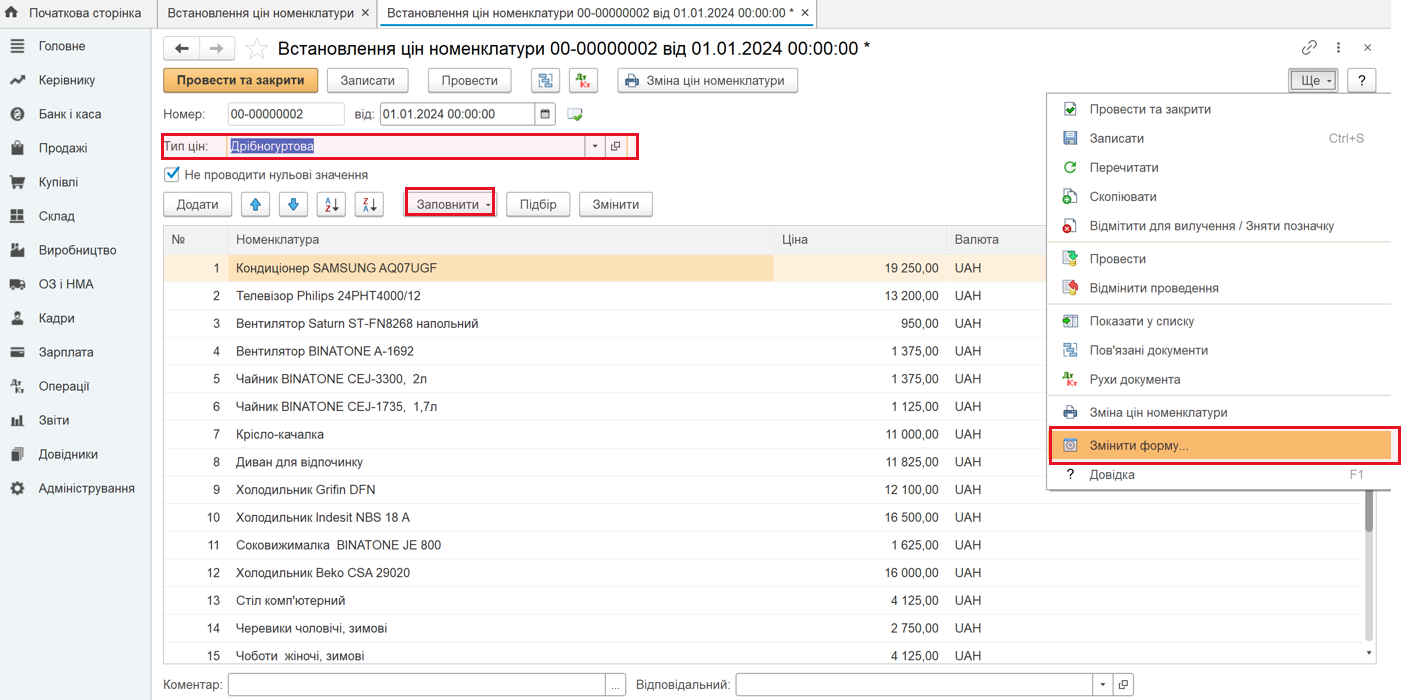Click into the 'Коментар' input field
Image resolution: width=1401 pixels, height=700 pixels.
coord(417,685)
